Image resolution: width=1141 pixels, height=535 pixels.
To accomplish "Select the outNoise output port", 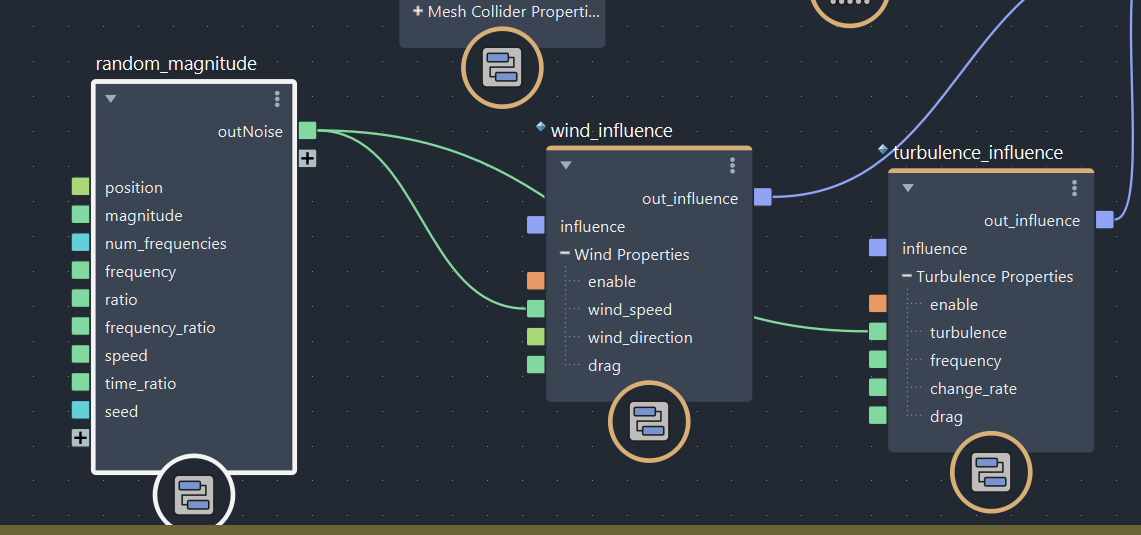I will [x=307, y=131].
